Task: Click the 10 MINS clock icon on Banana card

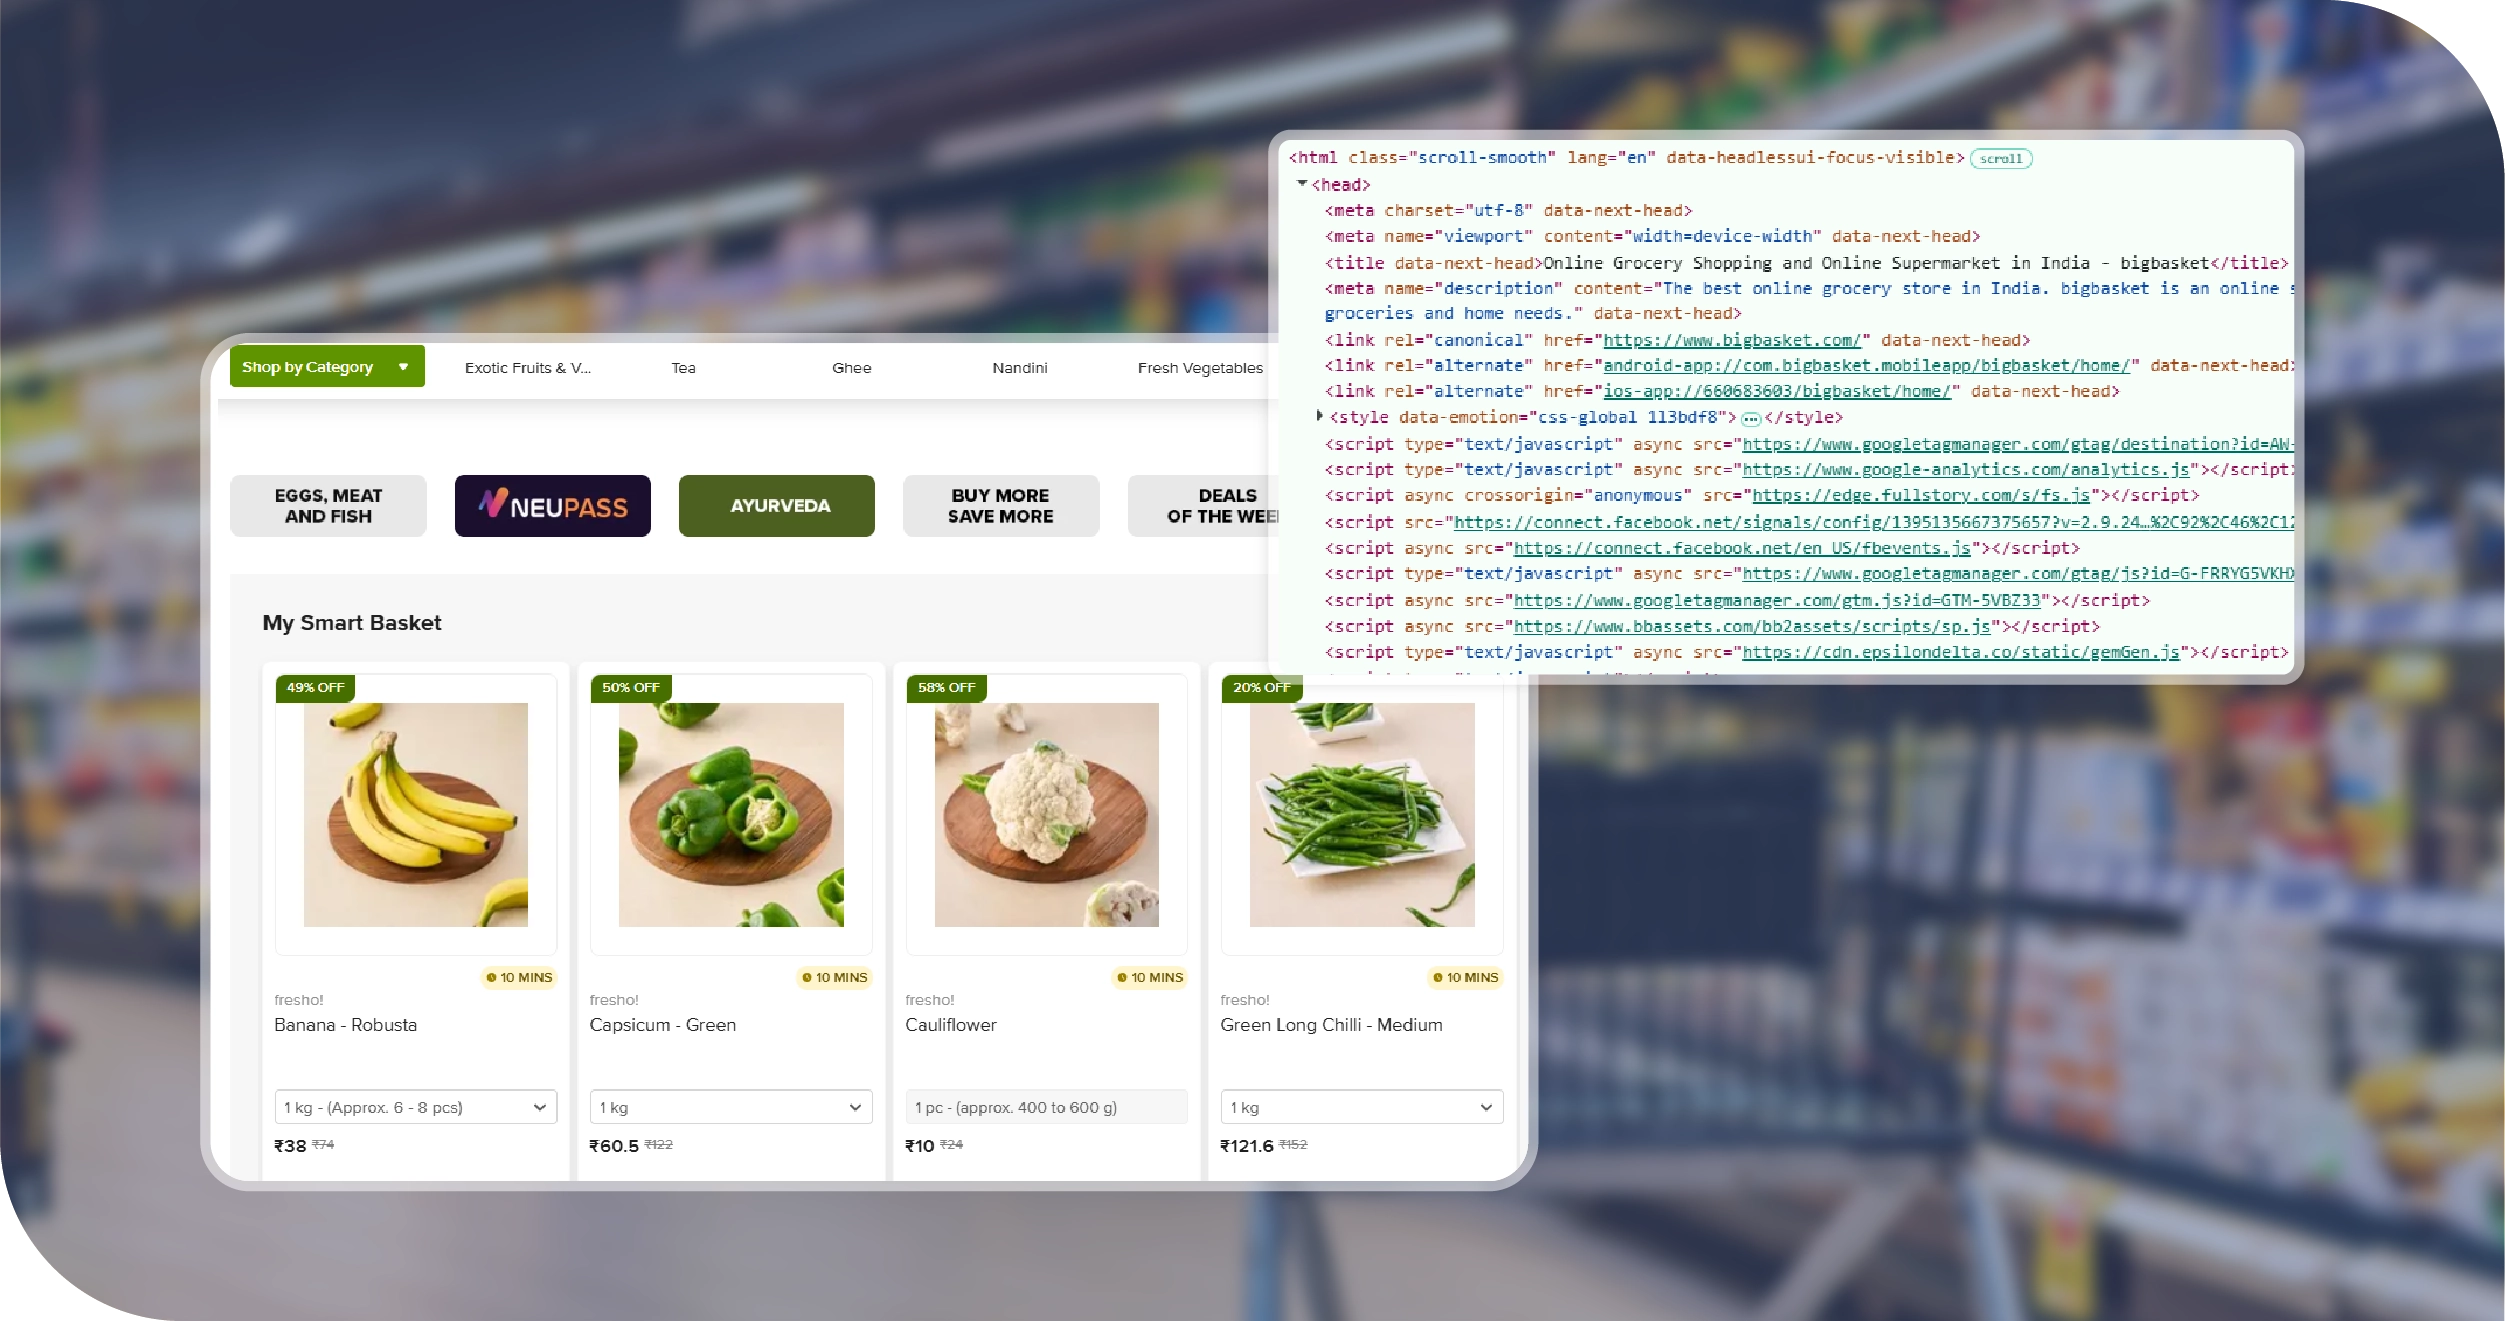Action: tap(490, 978)
